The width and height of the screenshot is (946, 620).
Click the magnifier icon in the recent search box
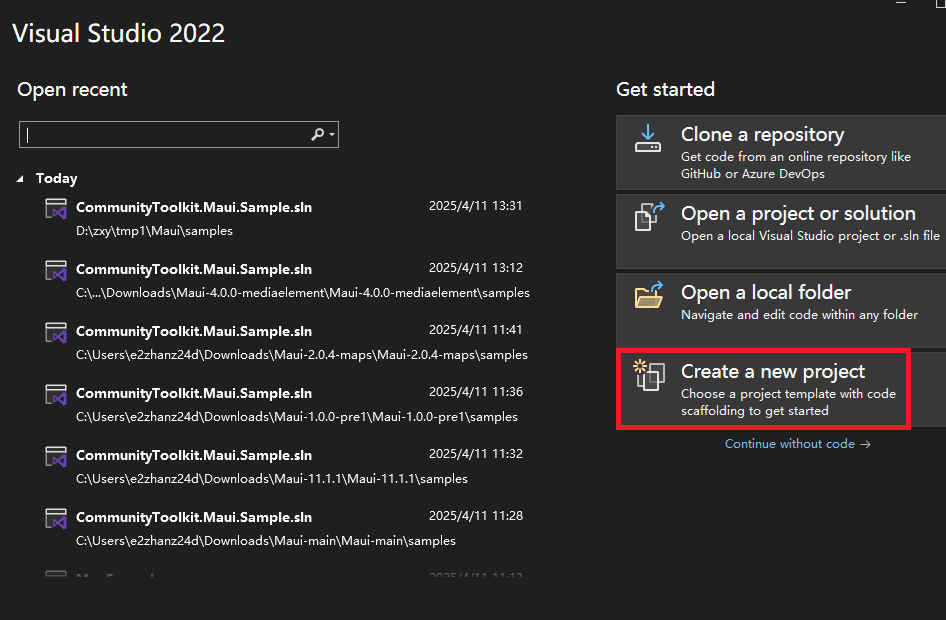click(317, 134)
